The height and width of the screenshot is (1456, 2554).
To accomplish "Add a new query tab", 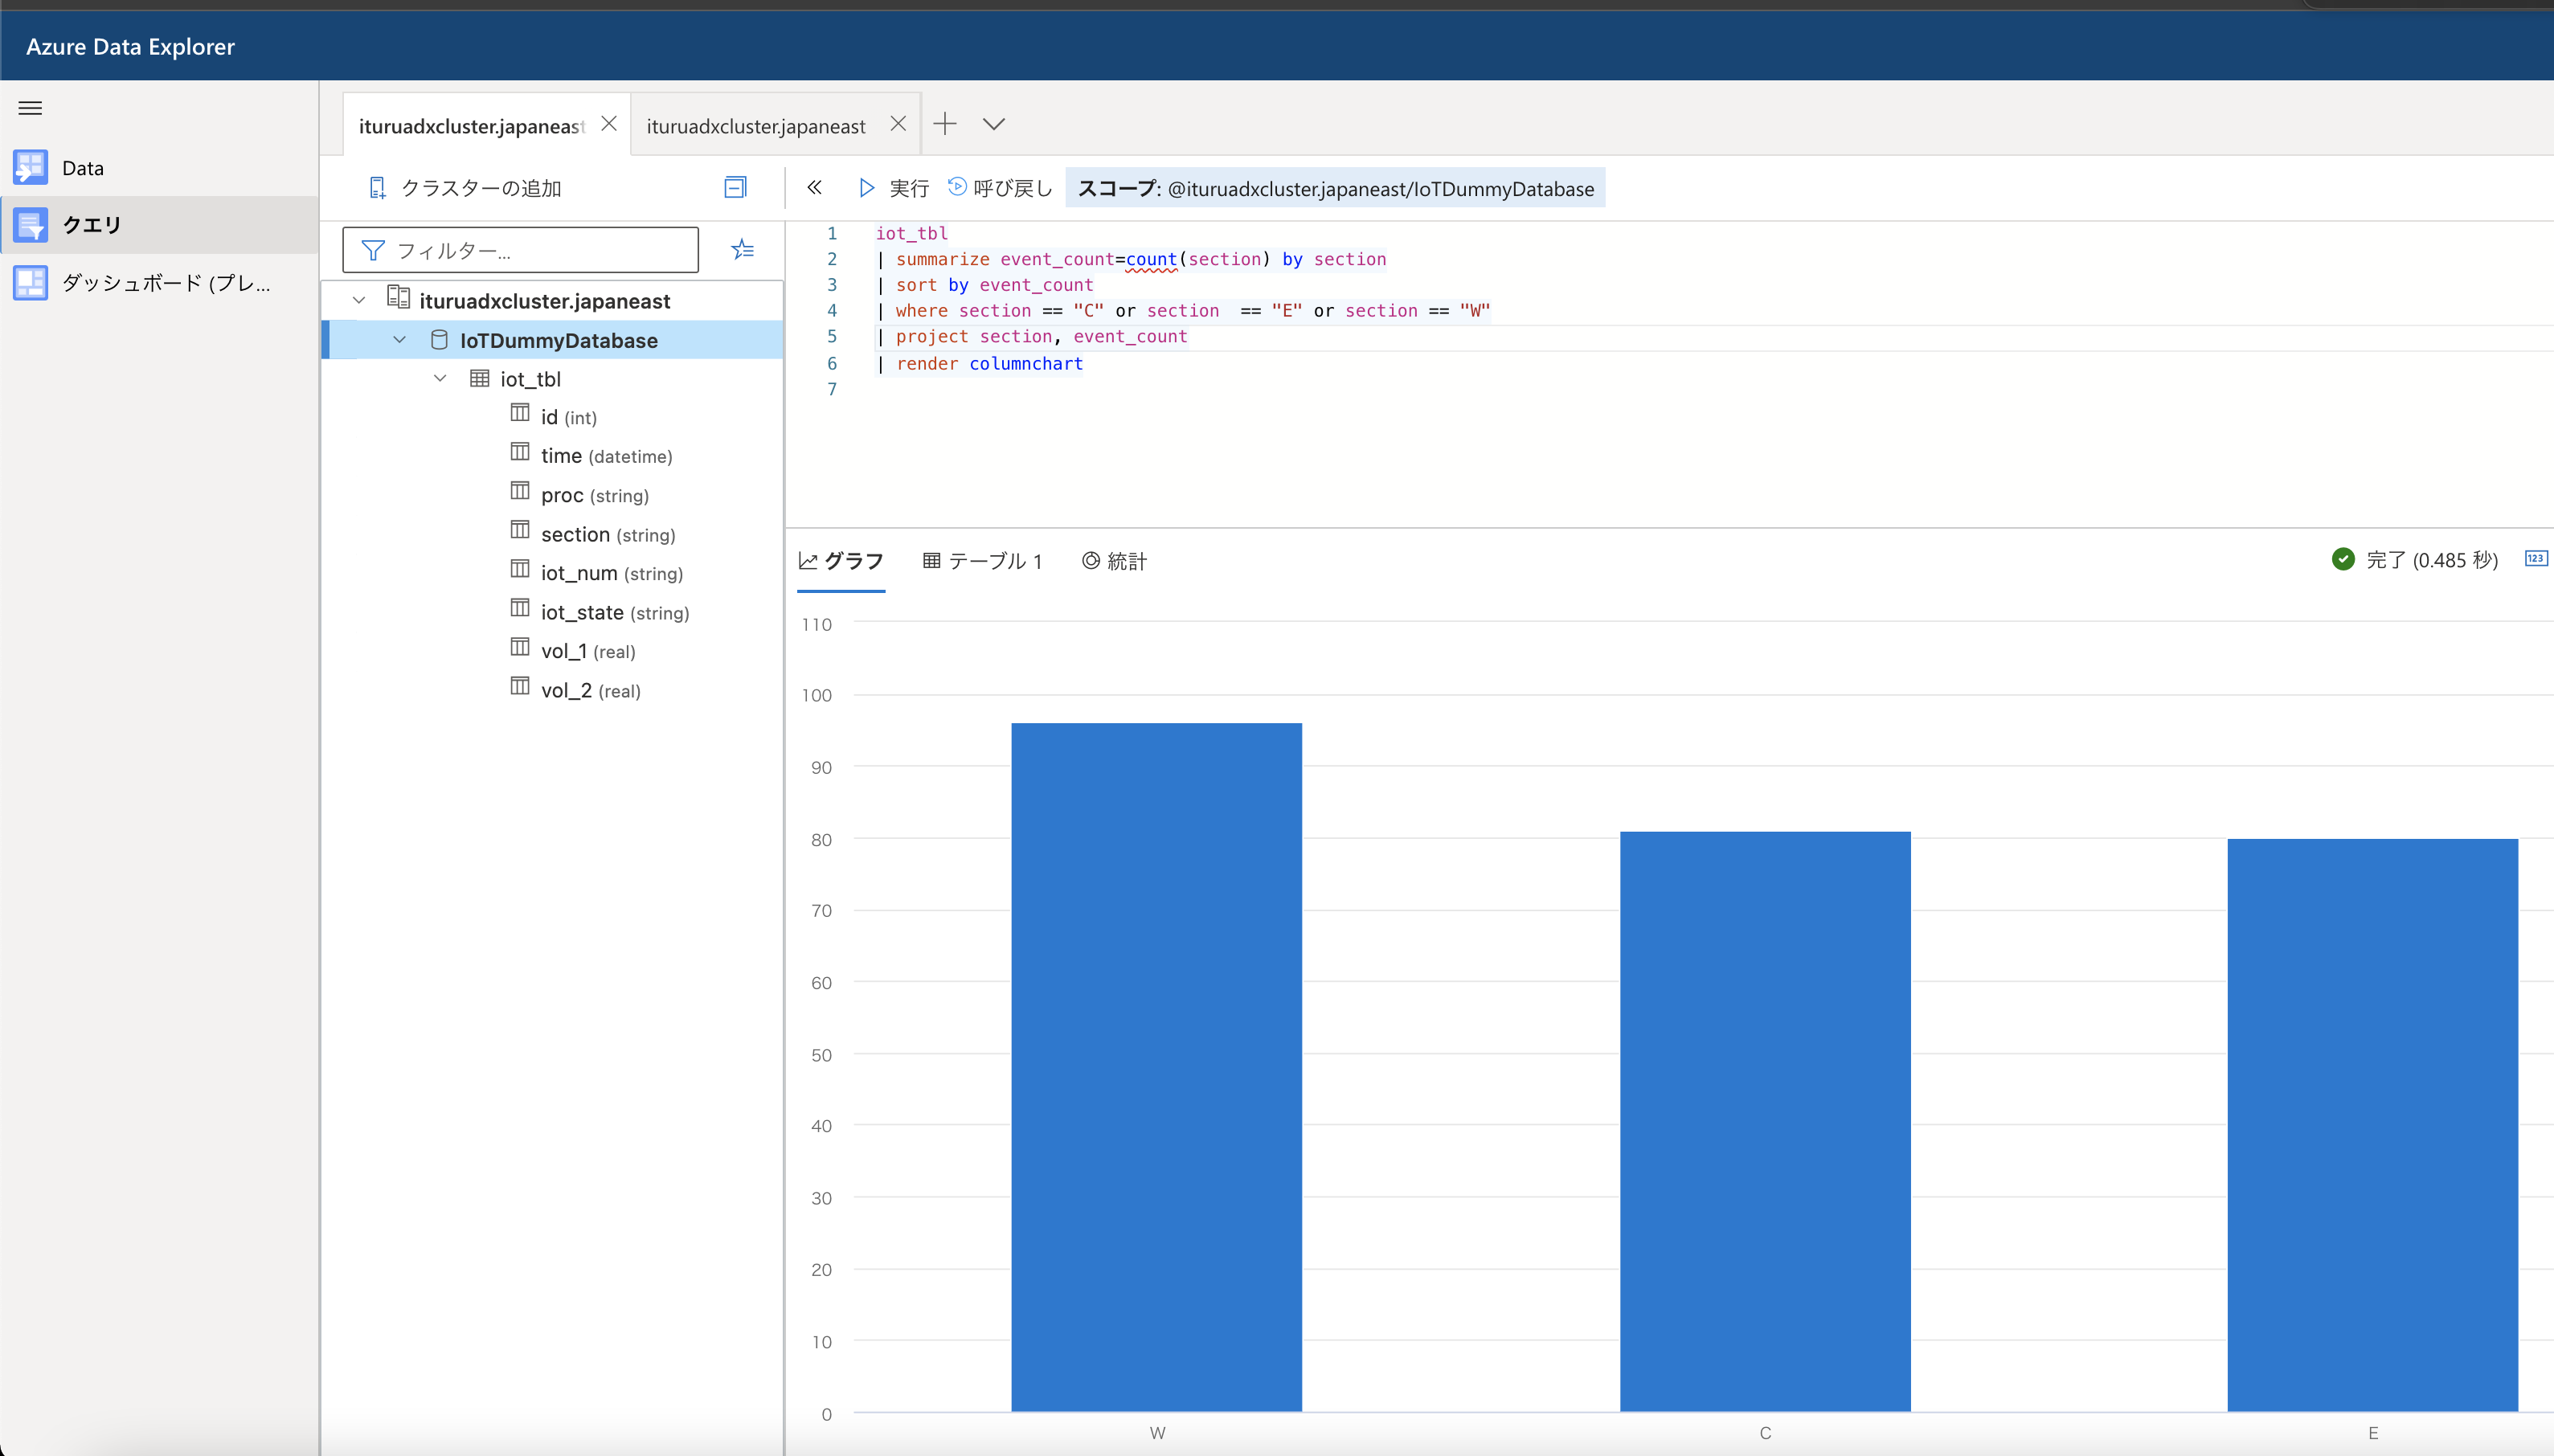I will (945, 124).
